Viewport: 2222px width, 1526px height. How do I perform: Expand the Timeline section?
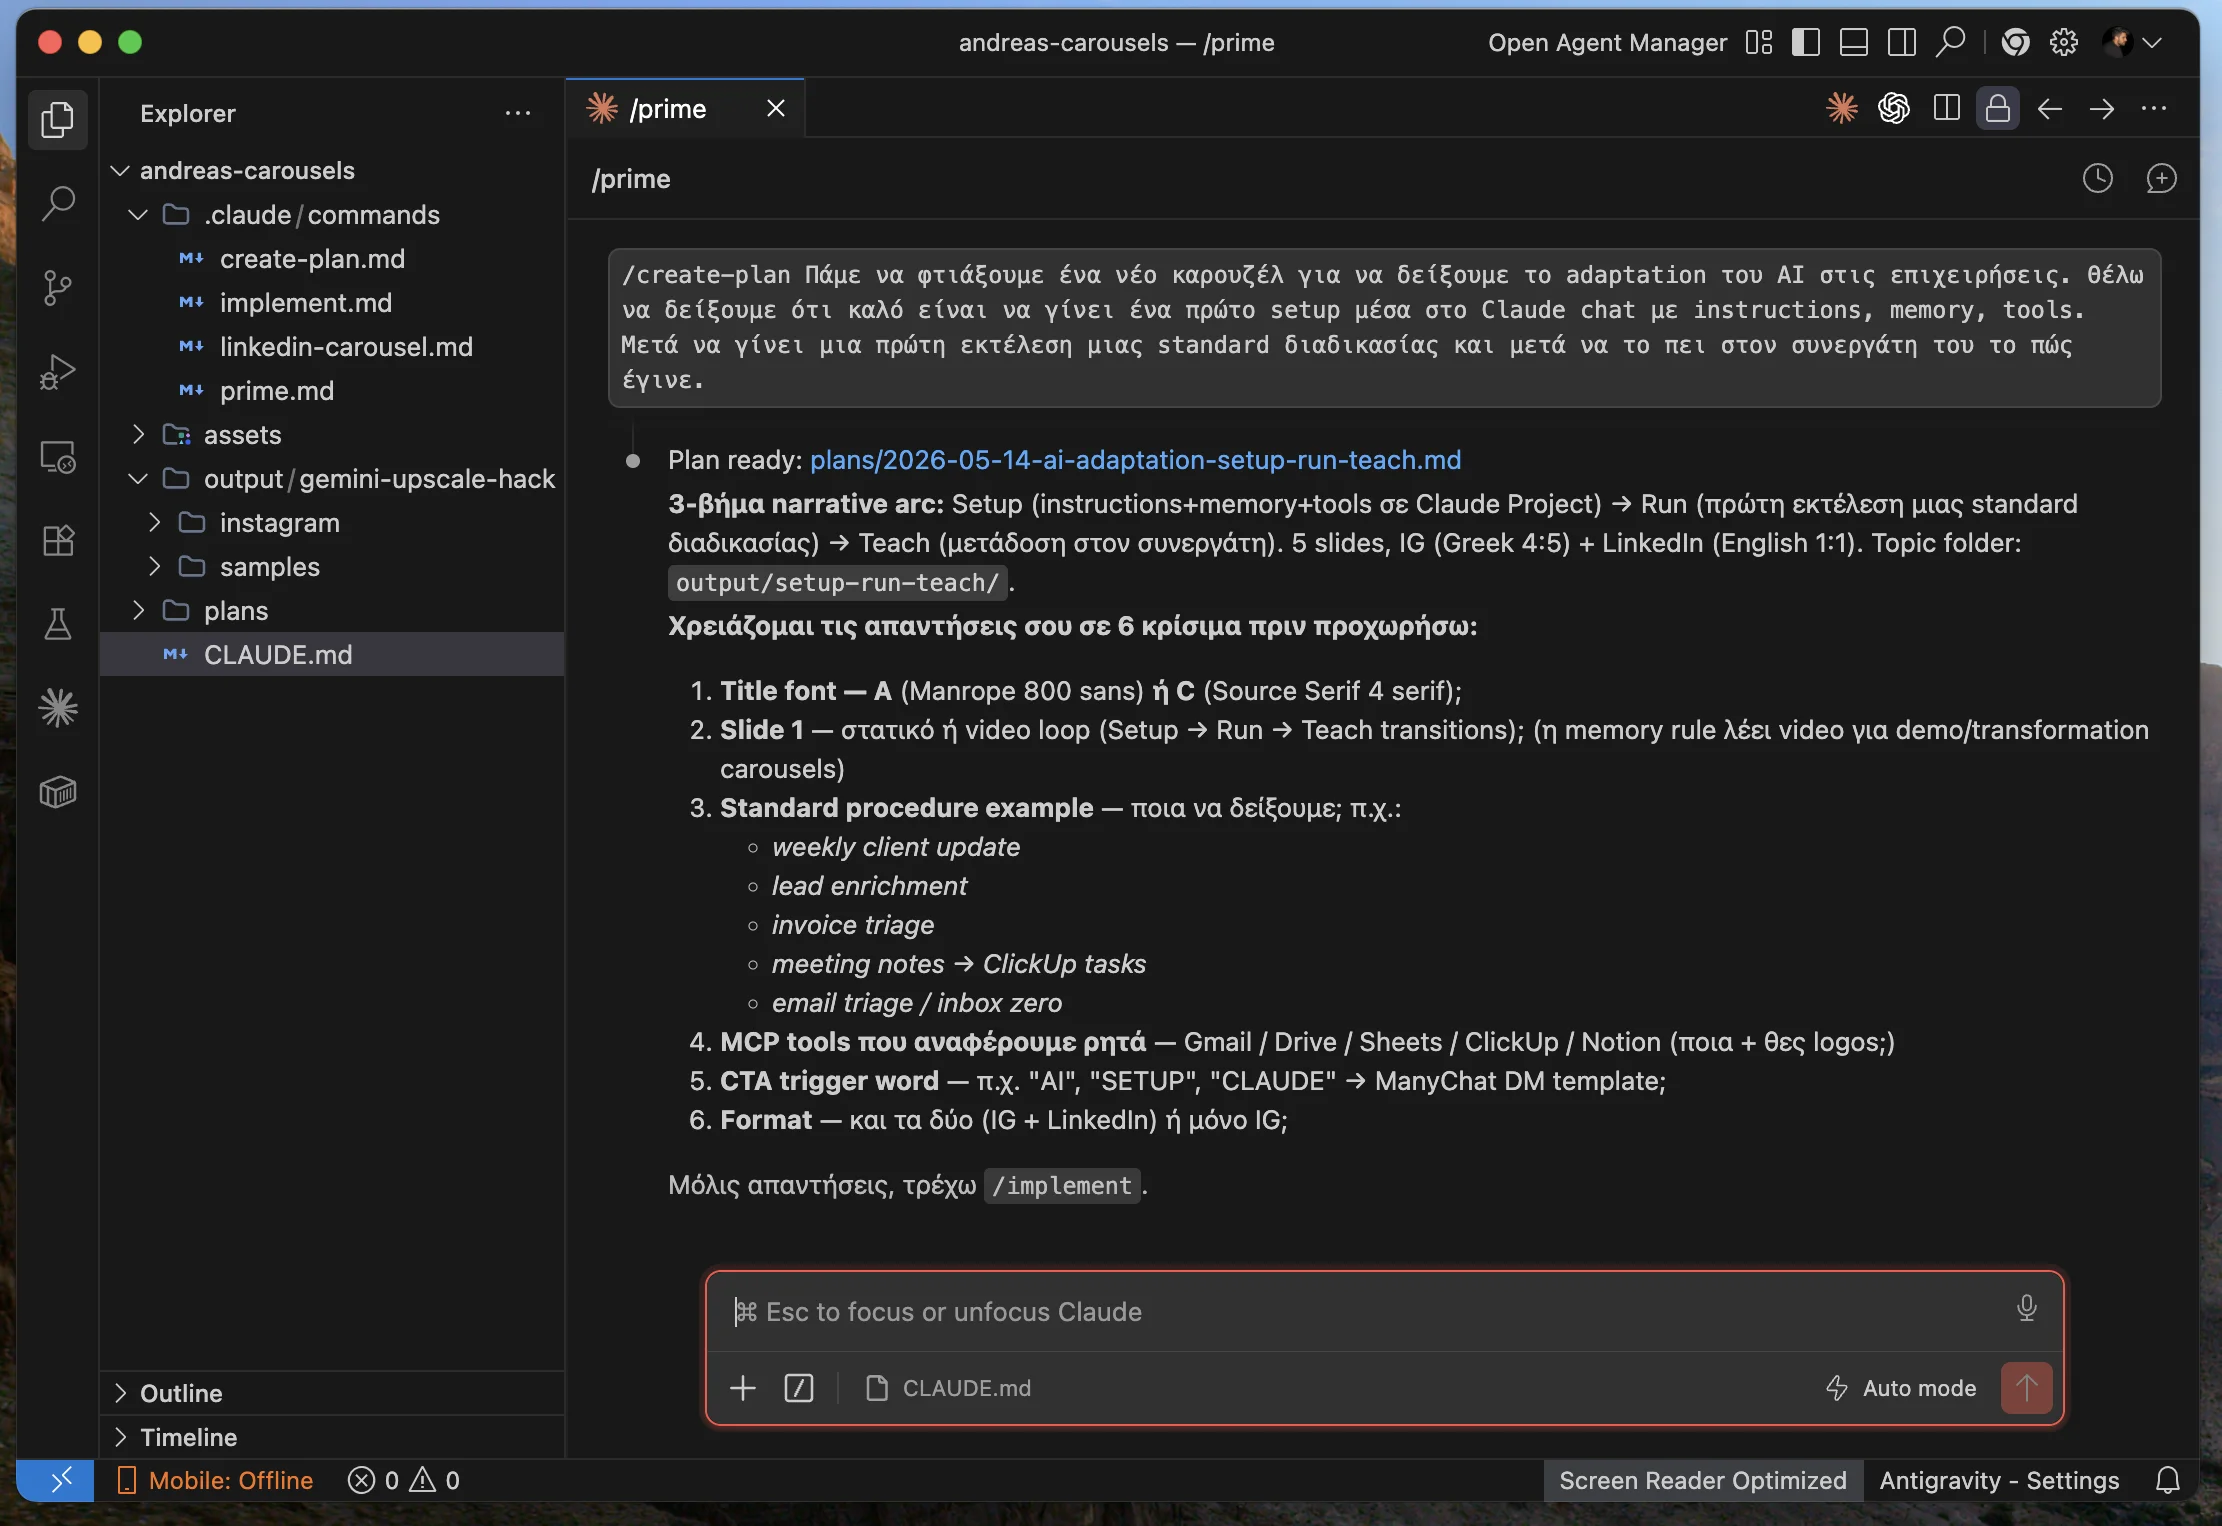click(332, 1437)
